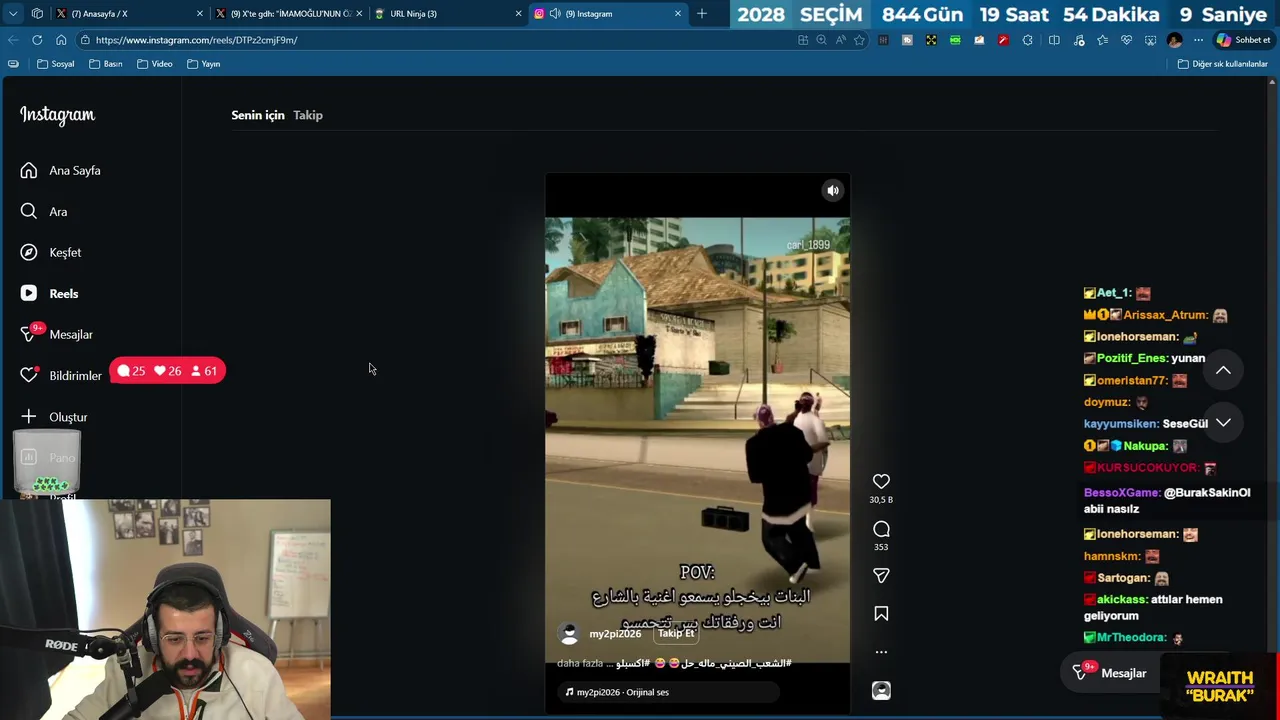Open the extensions puzzle icon
The height and width of the screenshot is (720, 1280).
point(1027,40)
